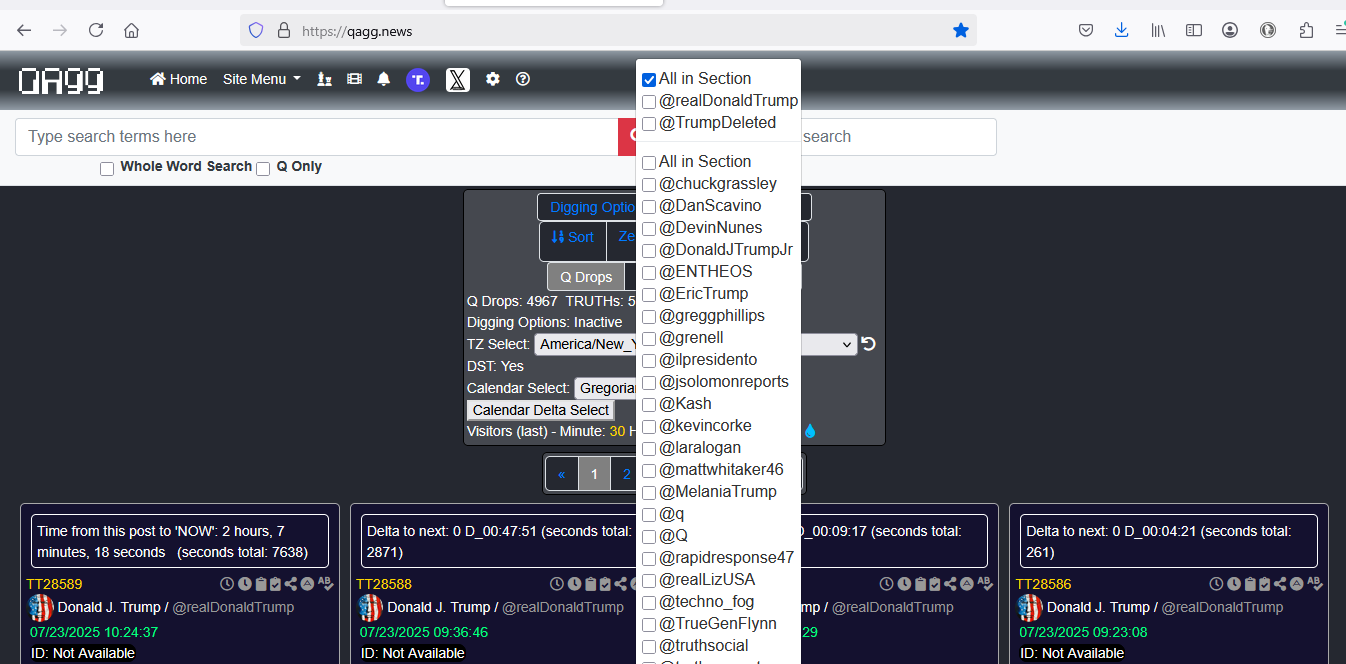The image size is (1346, 664).
Task: Check the @ENTHEOS checkbox
Action: [x=649, y=273]
